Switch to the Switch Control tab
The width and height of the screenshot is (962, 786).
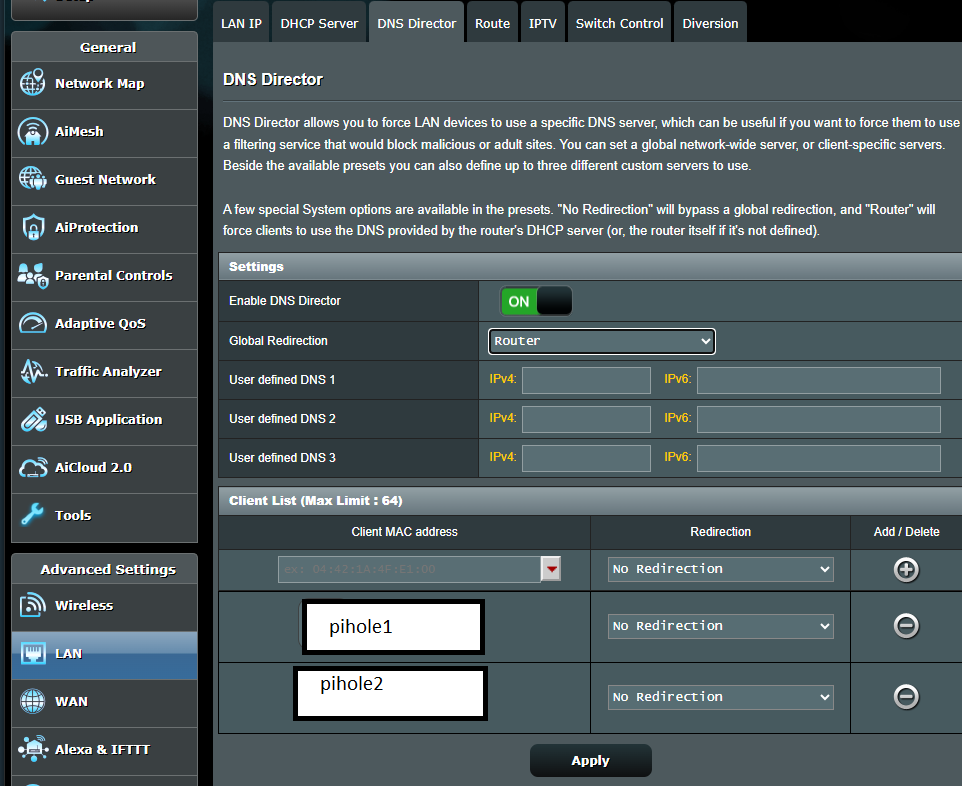coord(619,23)
